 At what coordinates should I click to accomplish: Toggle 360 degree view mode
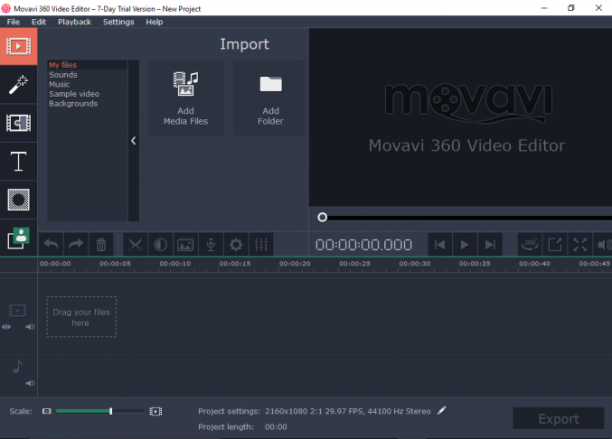[x=530, y=245]
